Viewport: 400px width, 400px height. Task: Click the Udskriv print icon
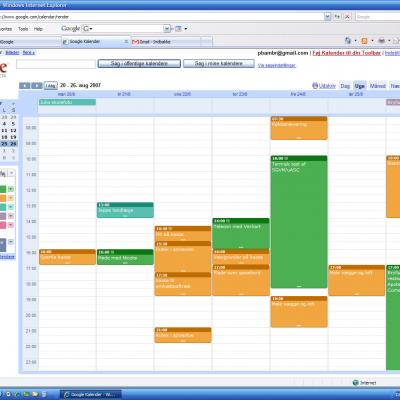point(315,86)
